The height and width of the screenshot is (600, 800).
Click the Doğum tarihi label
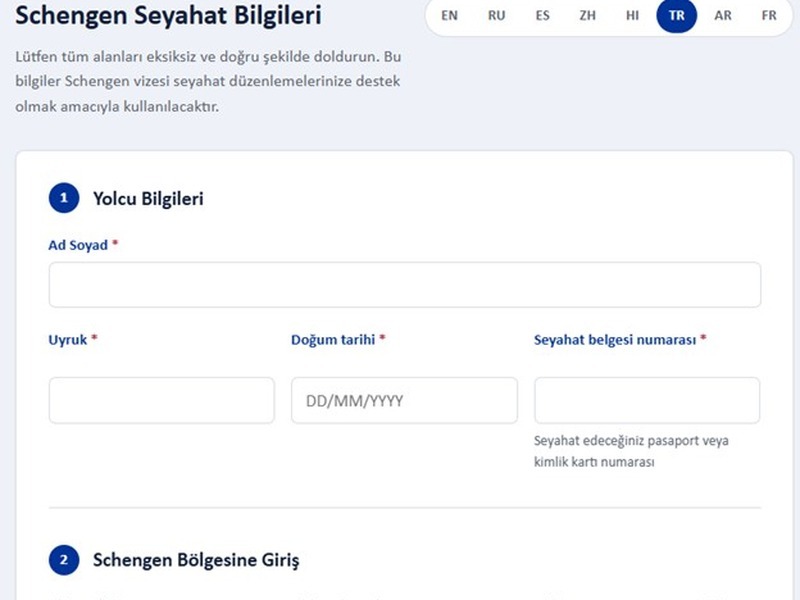[x=333, y=340]
